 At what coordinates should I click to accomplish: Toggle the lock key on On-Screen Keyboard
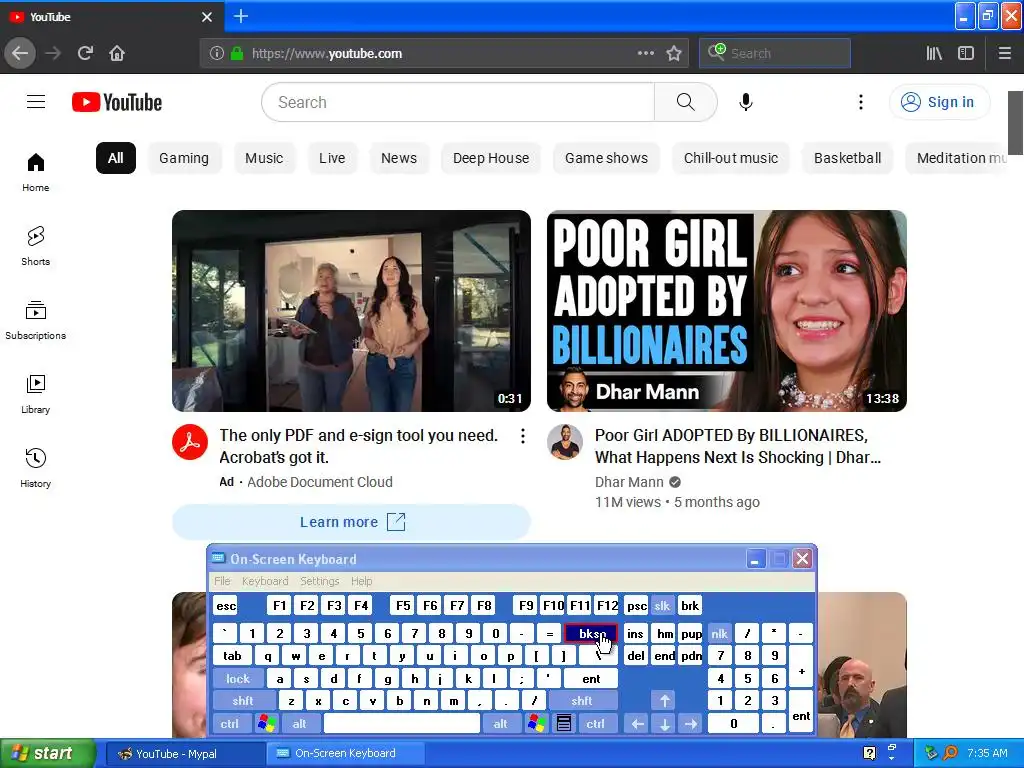(238, 679)
